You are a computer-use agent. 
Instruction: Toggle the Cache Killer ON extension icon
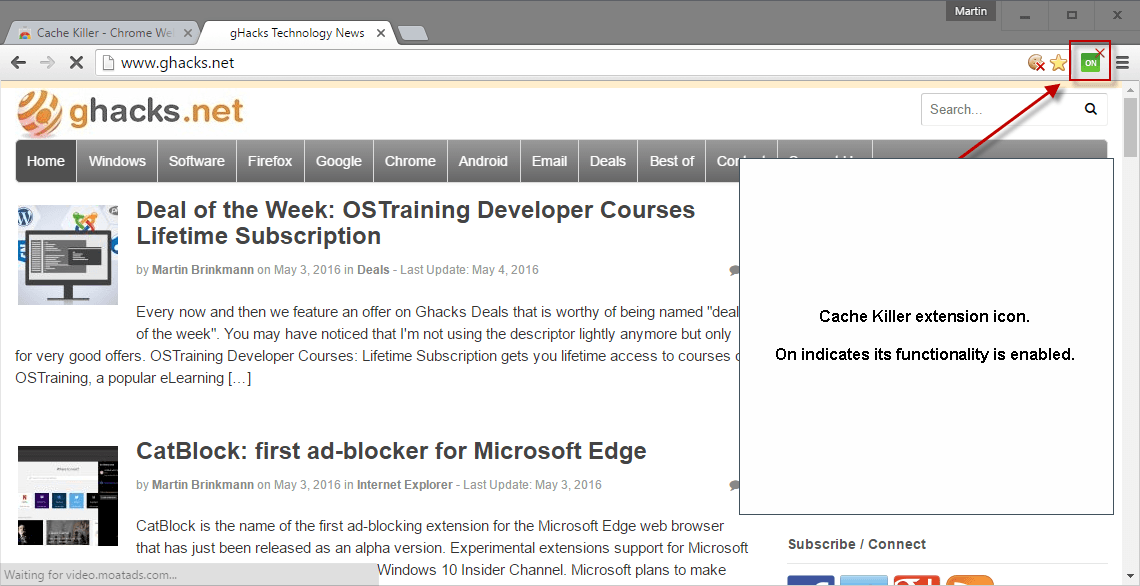click(x=1090, y=63)
